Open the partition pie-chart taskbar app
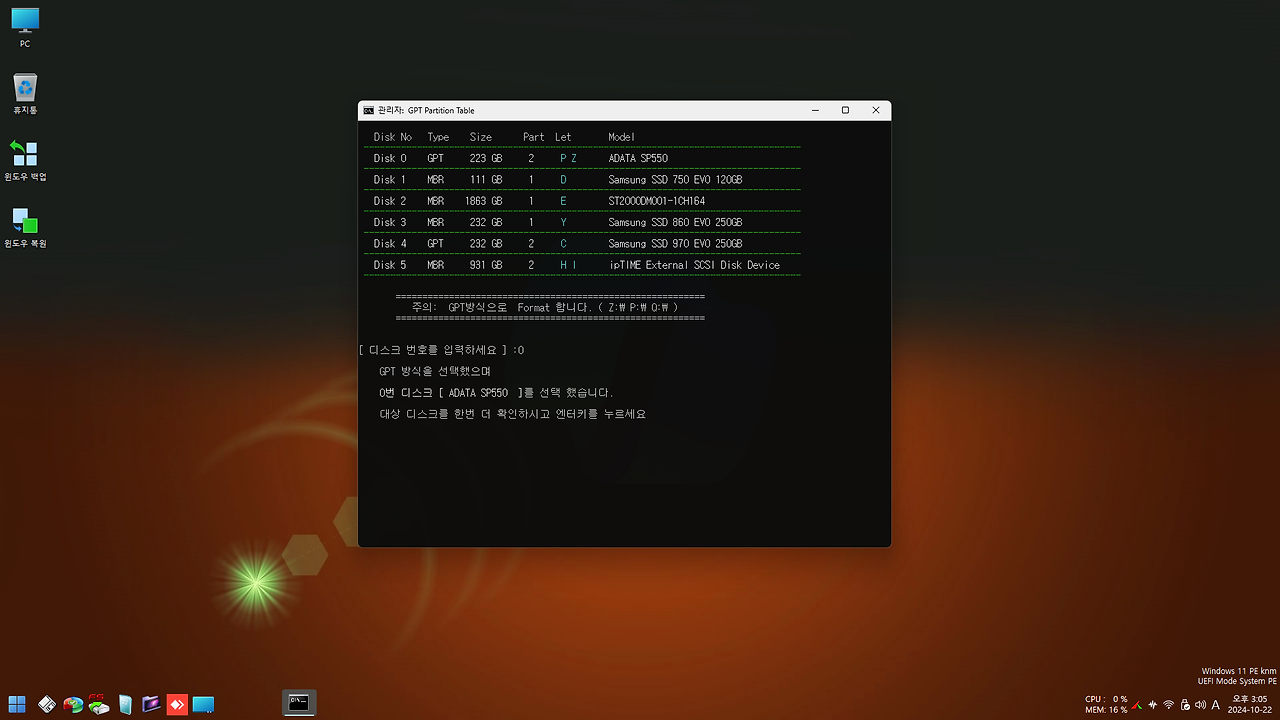 coord(73,704)
